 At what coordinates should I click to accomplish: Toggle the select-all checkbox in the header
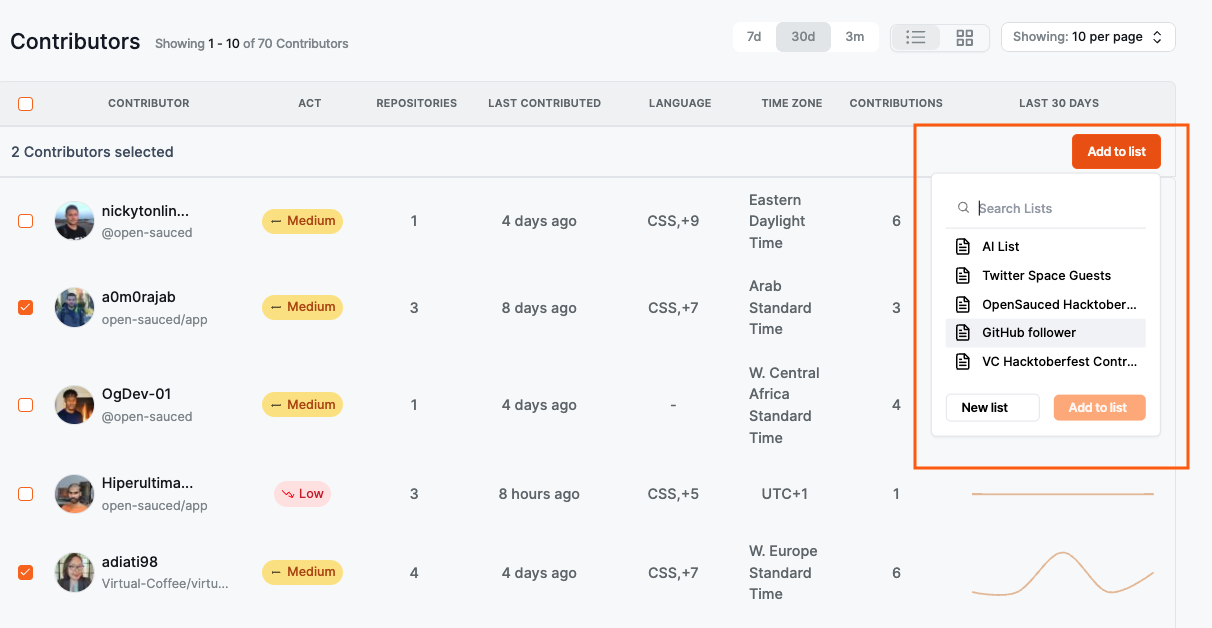[x=26, y=103]
